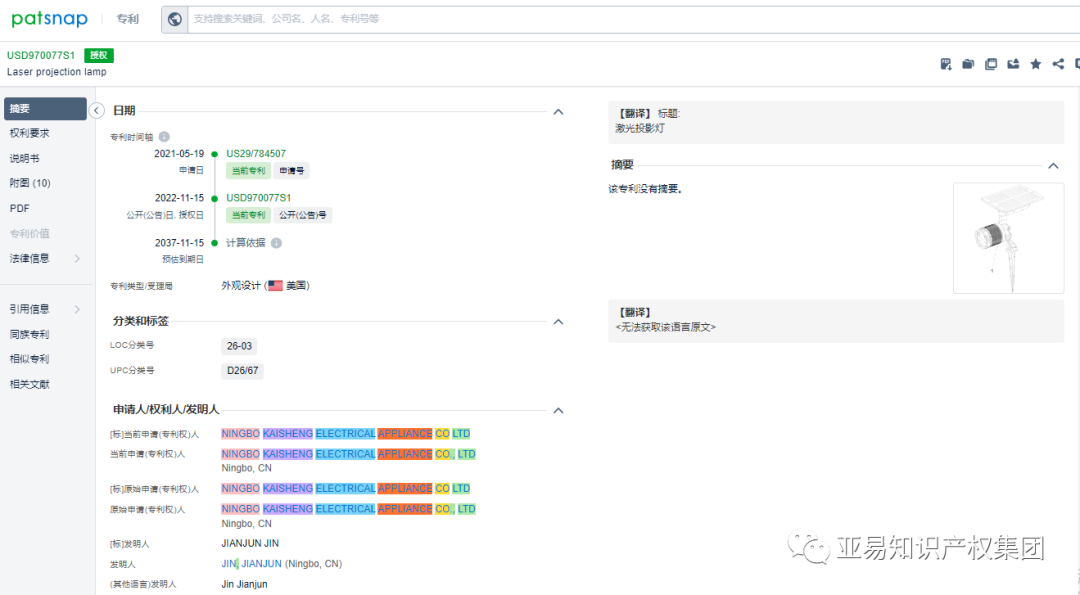Favorite this patent with the star icon
Viewport: 1080px width, 595px height.
pos(1035,64)
